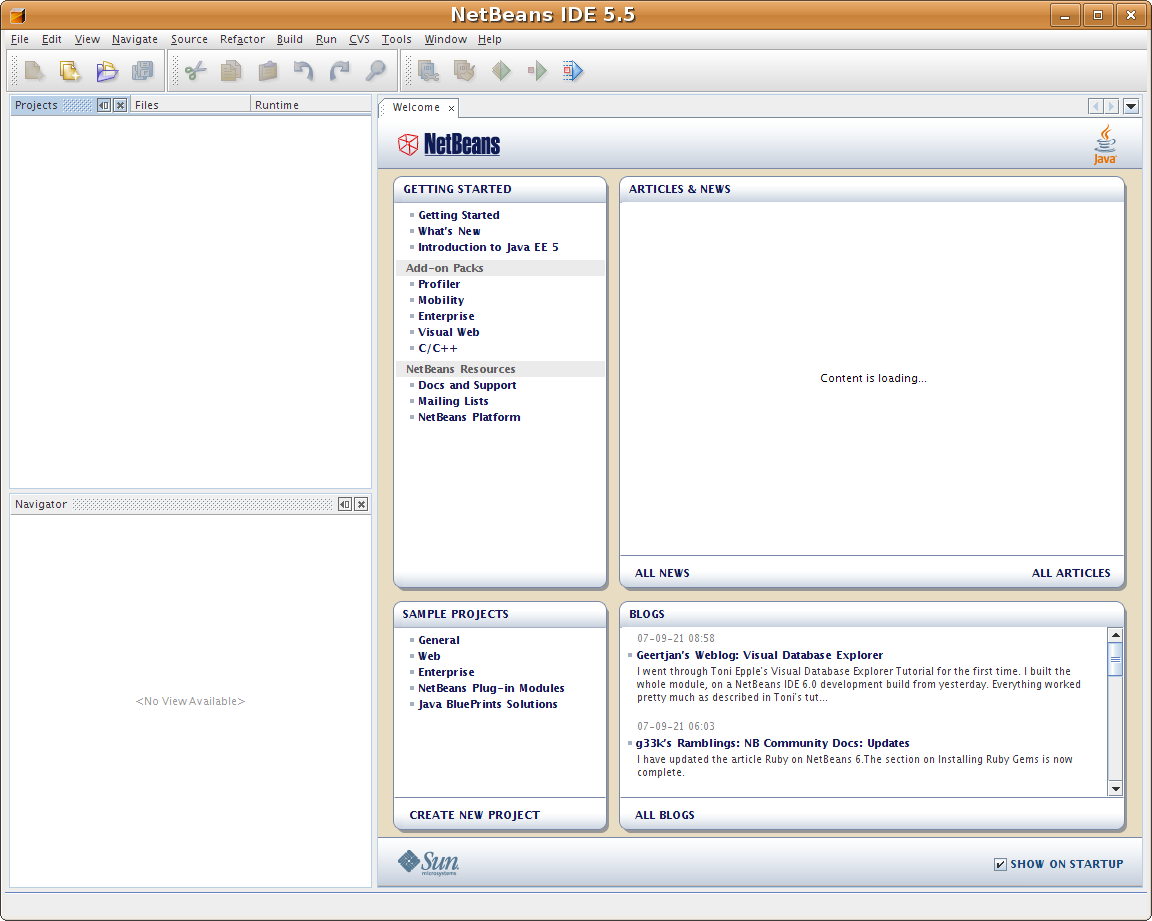Click the Debug Main Project icon
The height and width of the screenshot is (921, 1152).
[537, 71]
